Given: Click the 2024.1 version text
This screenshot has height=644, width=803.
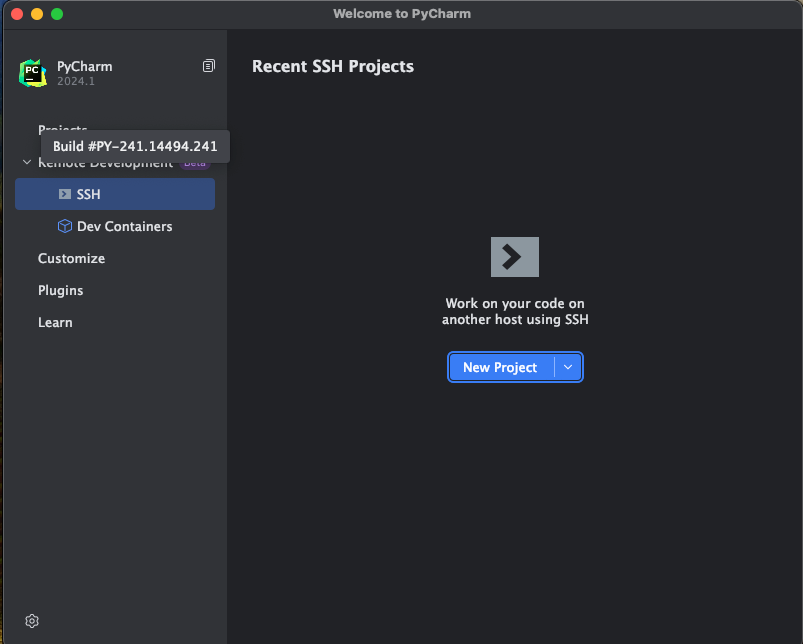Looking at the screenshot, I should coord(76,81).
